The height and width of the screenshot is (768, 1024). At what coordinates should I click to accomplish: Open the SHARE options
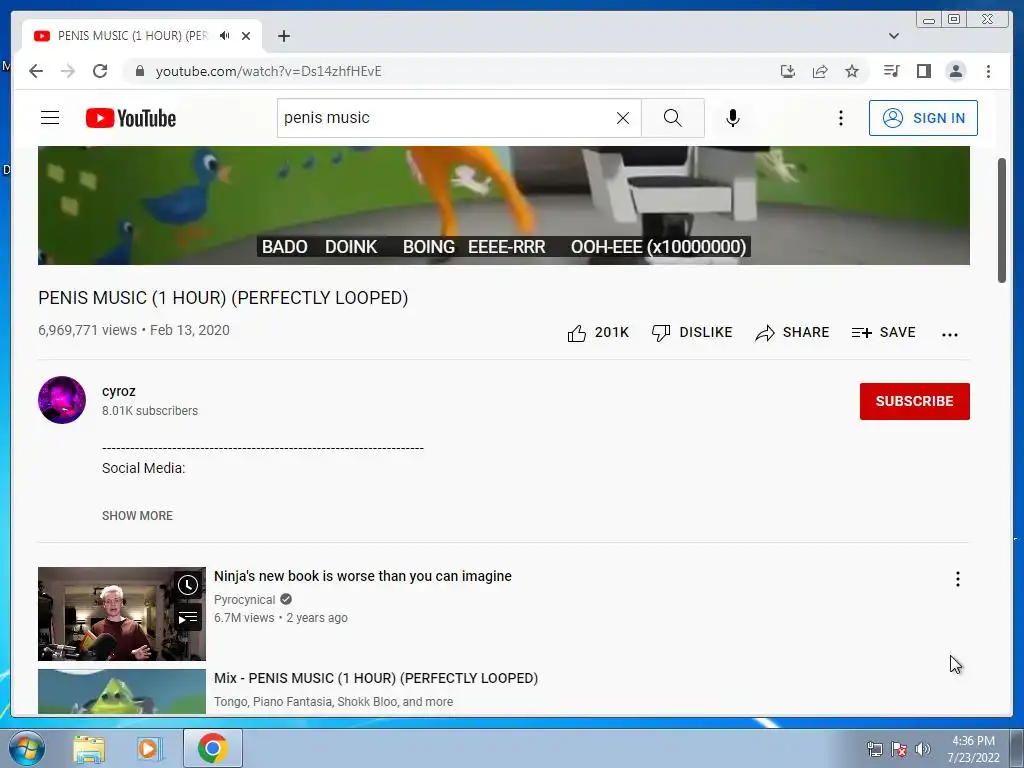[792, 332]
